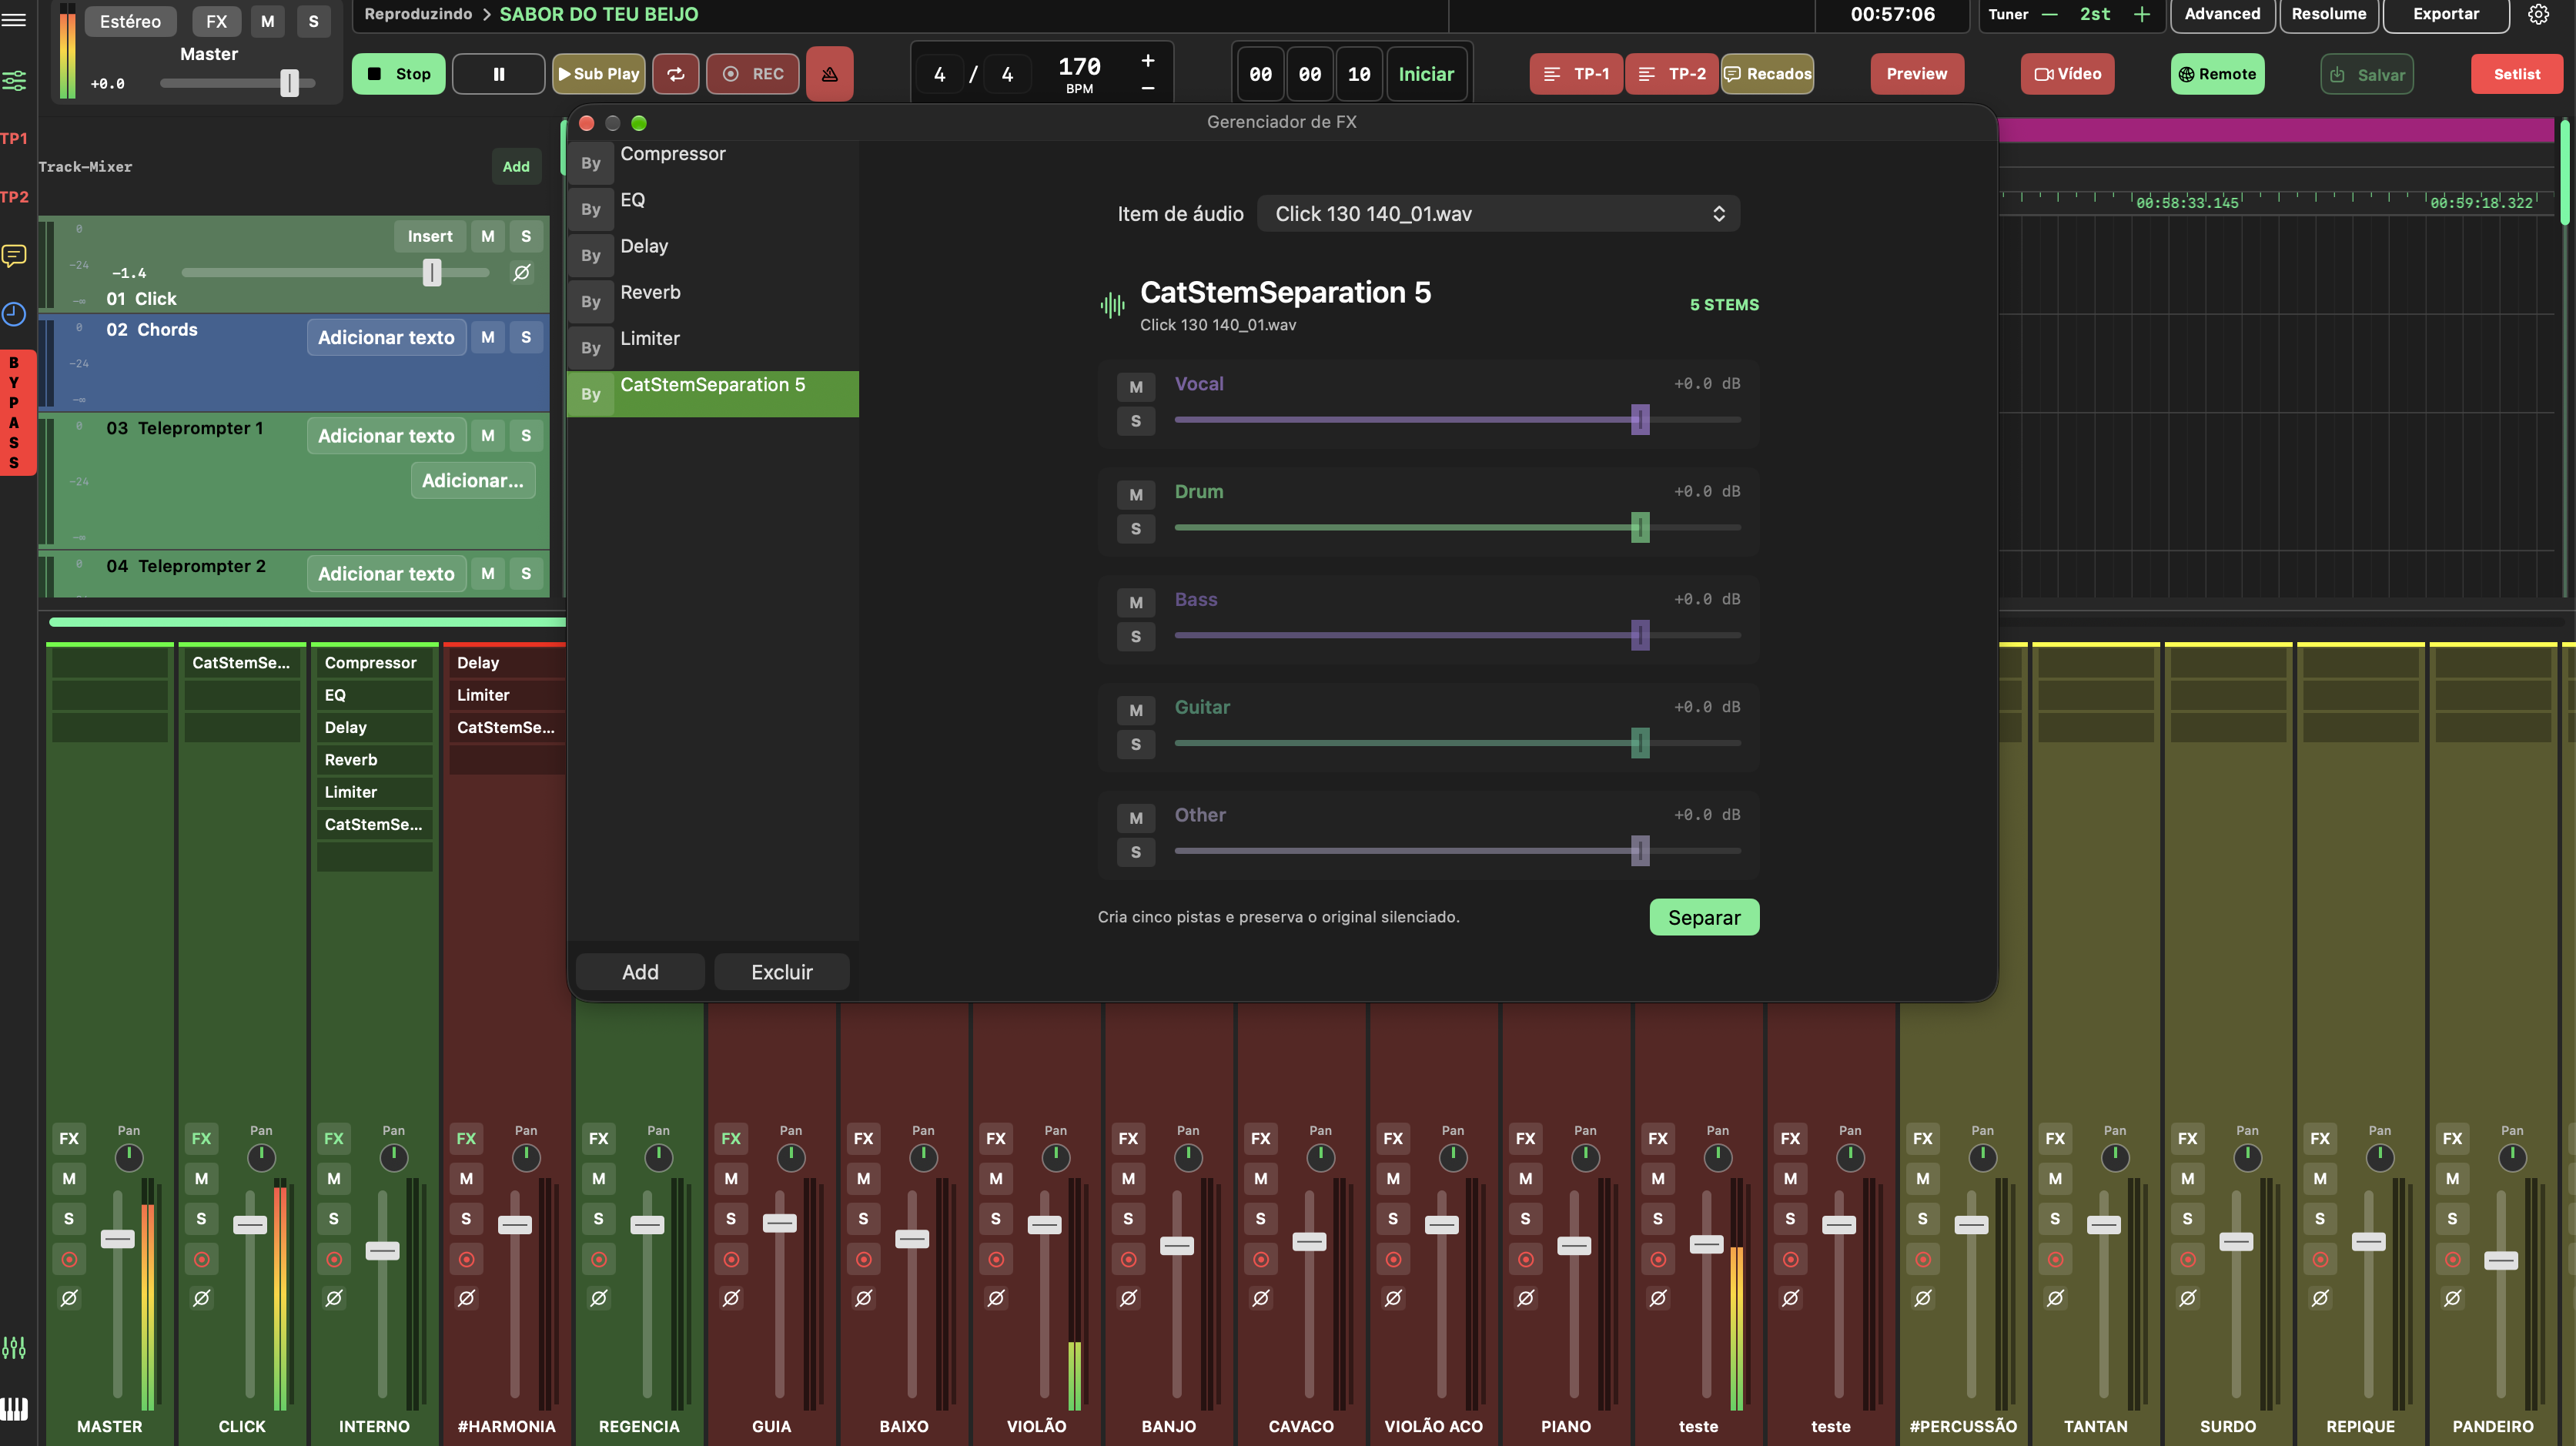Screen dimensions: 2576x1446
Task: Click Excluir in FX manager
Action: 782,972
